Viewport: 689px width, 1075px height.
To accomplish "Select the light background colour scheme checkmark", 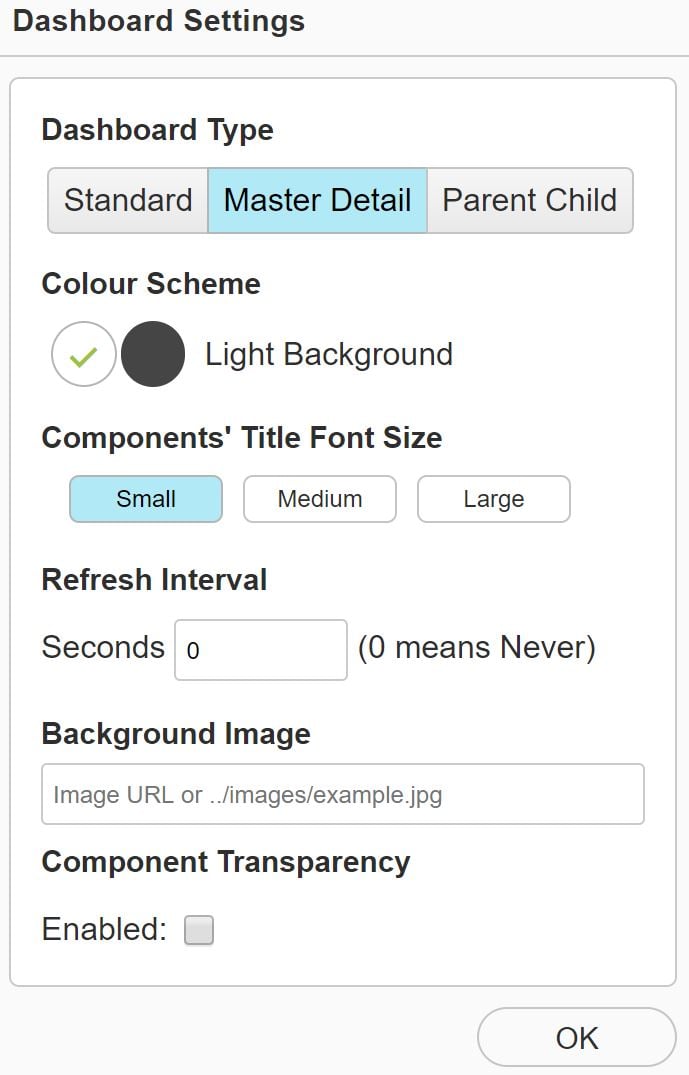I will (x=83, y=354).
